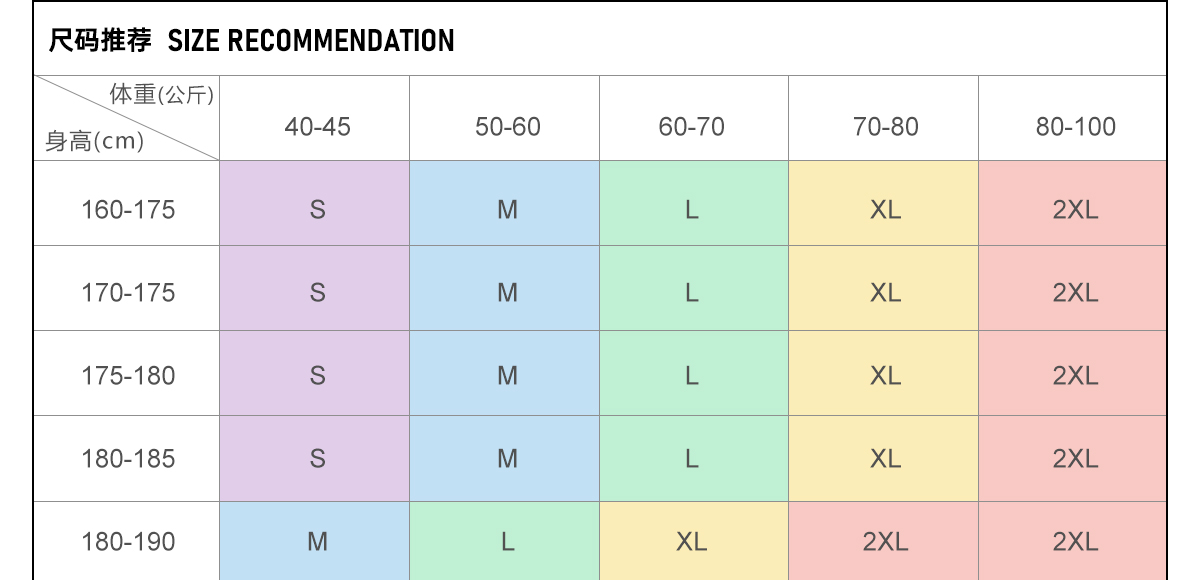Viewport: 1200px width, 580px height.
Task: Select blue M cell in the 170-175 row
Action: [507, 293]
